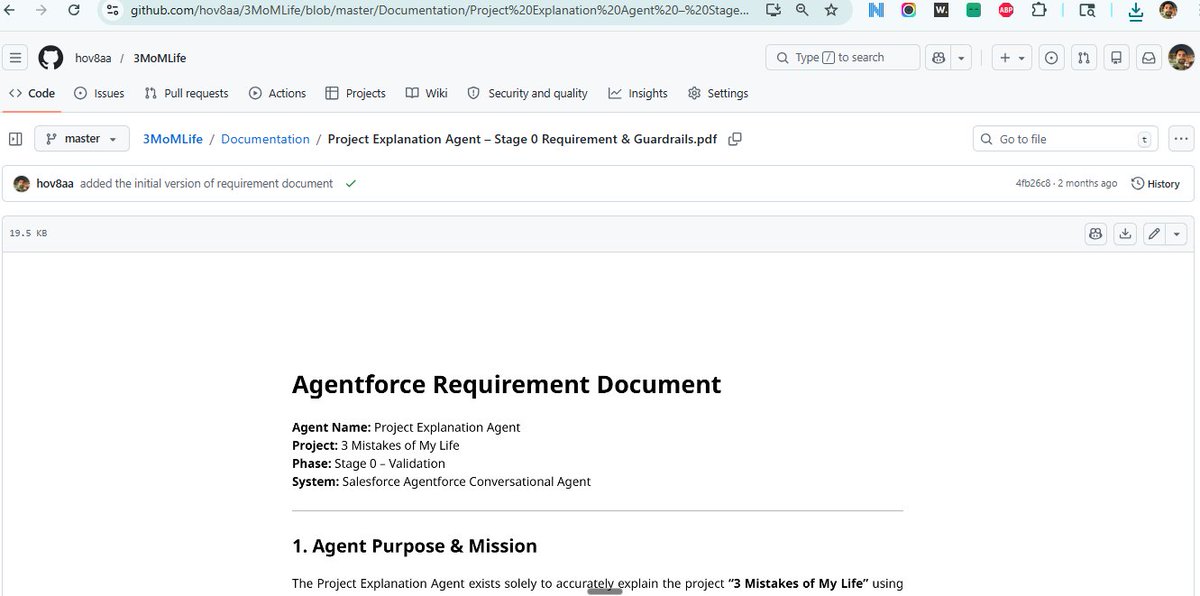Open commit hash 4fb26c8
The image size is (1200, 596).
pyautogui.click(x=1033, y=184)
